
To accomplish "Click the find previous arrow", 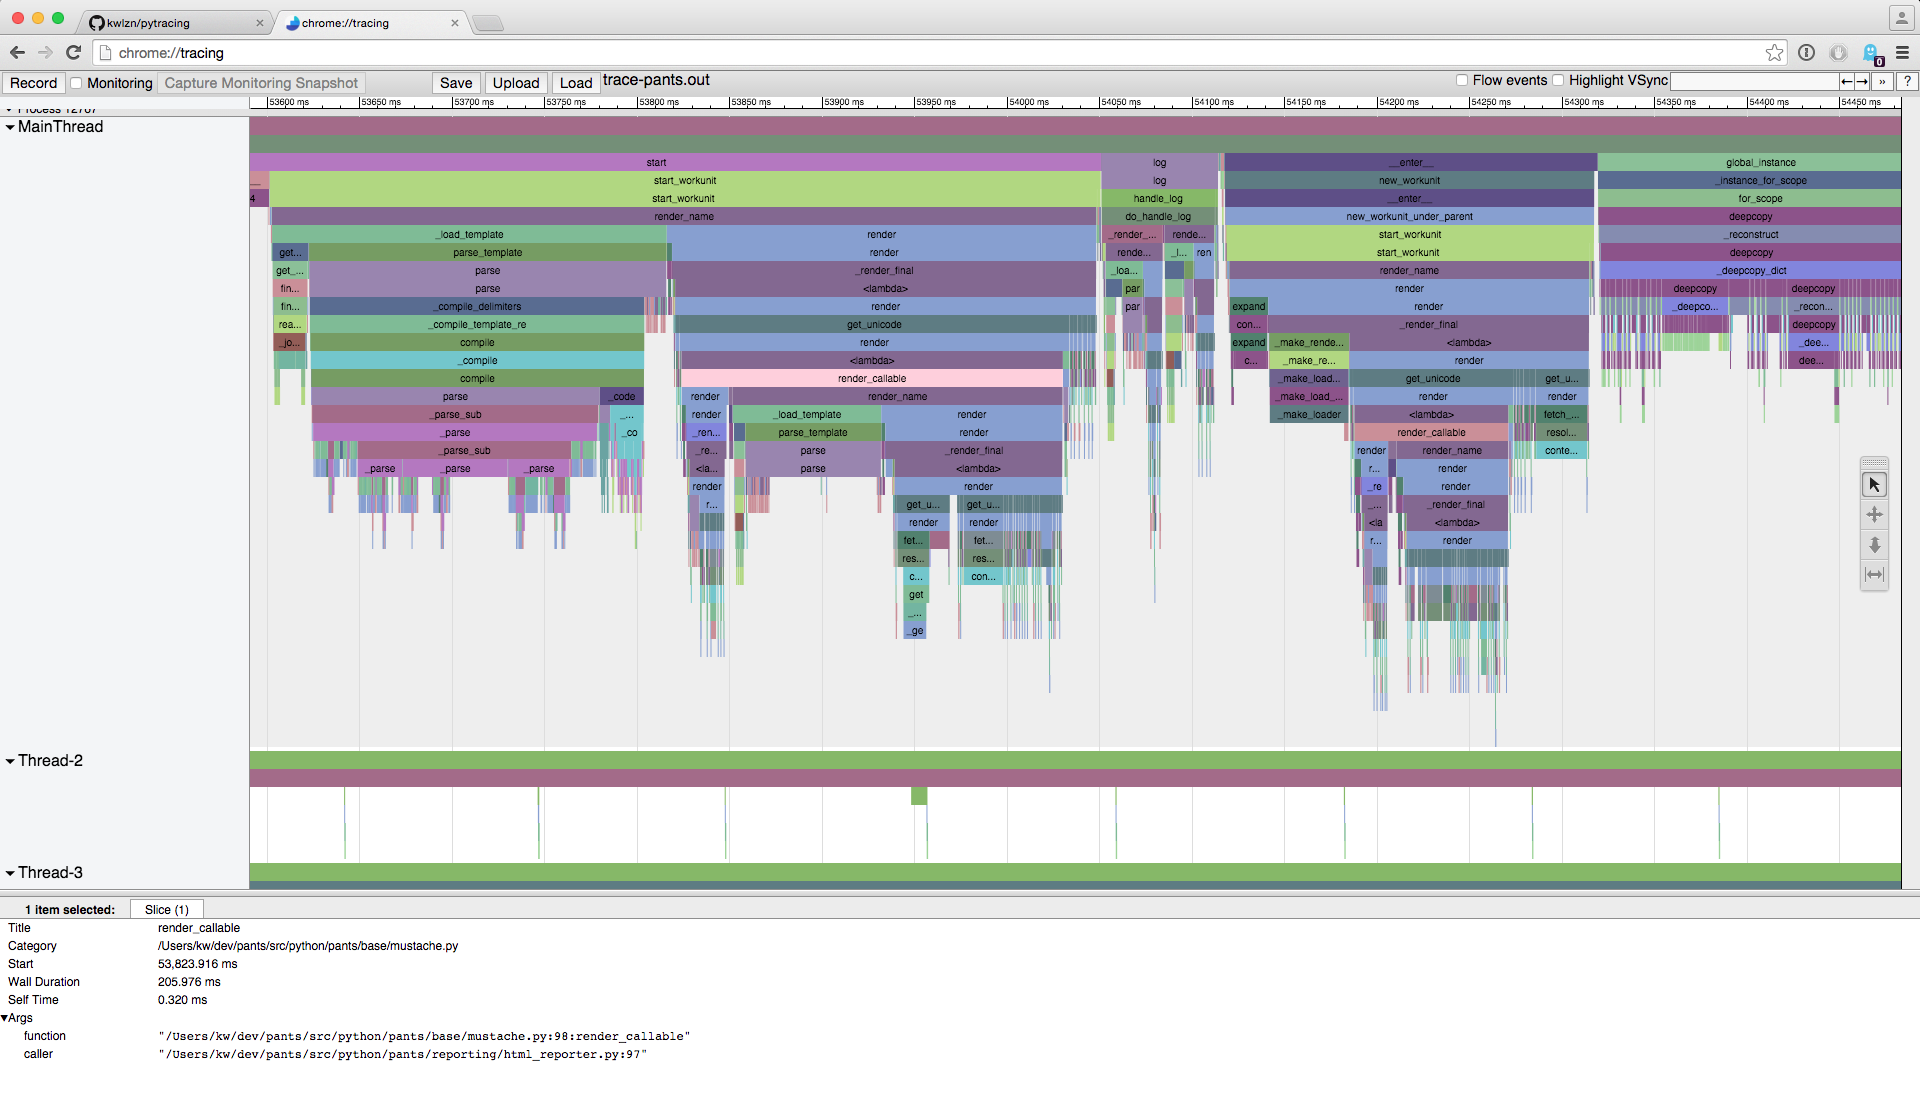I will [x=1847, y=82].
